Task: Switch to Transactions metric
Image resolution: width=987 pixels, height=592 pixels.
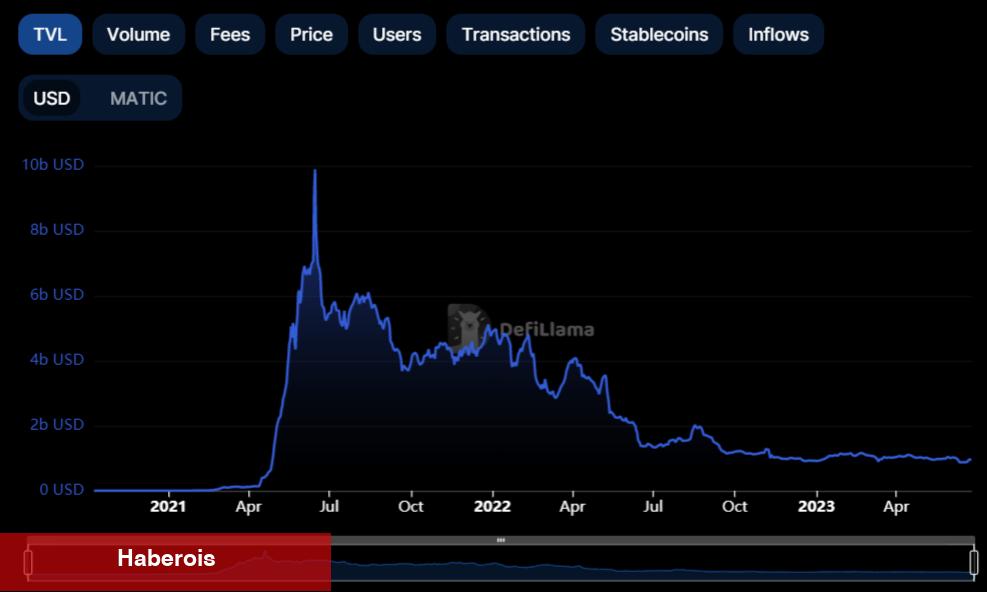Action: coord(516,34)
